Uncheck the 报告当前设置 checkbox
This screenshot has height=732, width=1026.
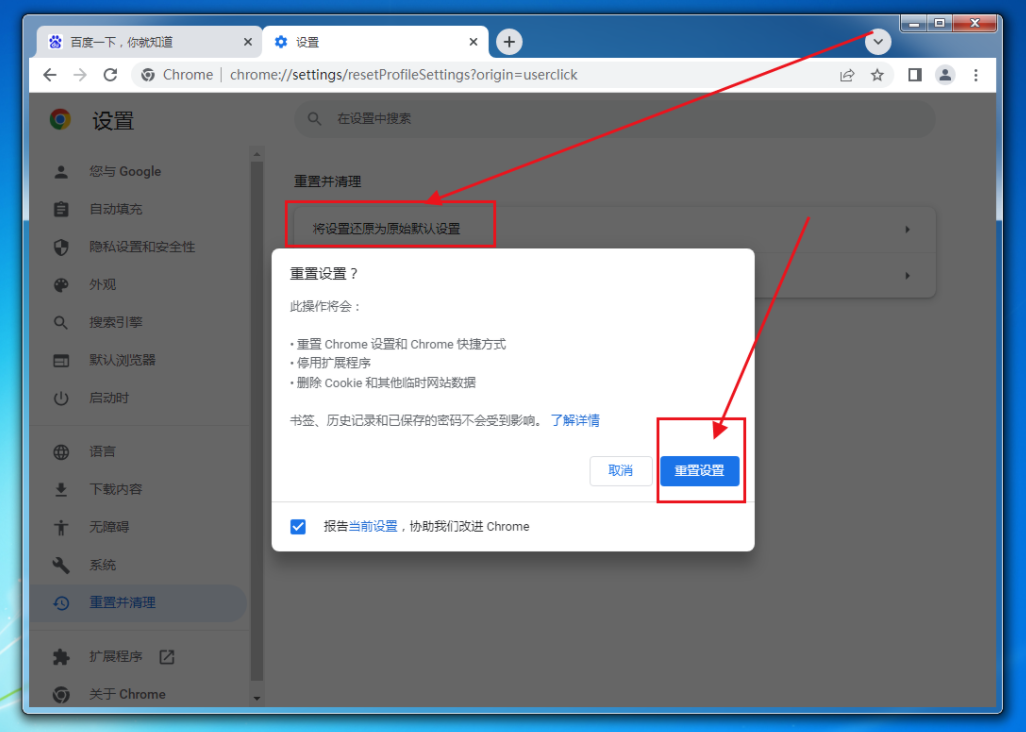[x=298, y=526]
